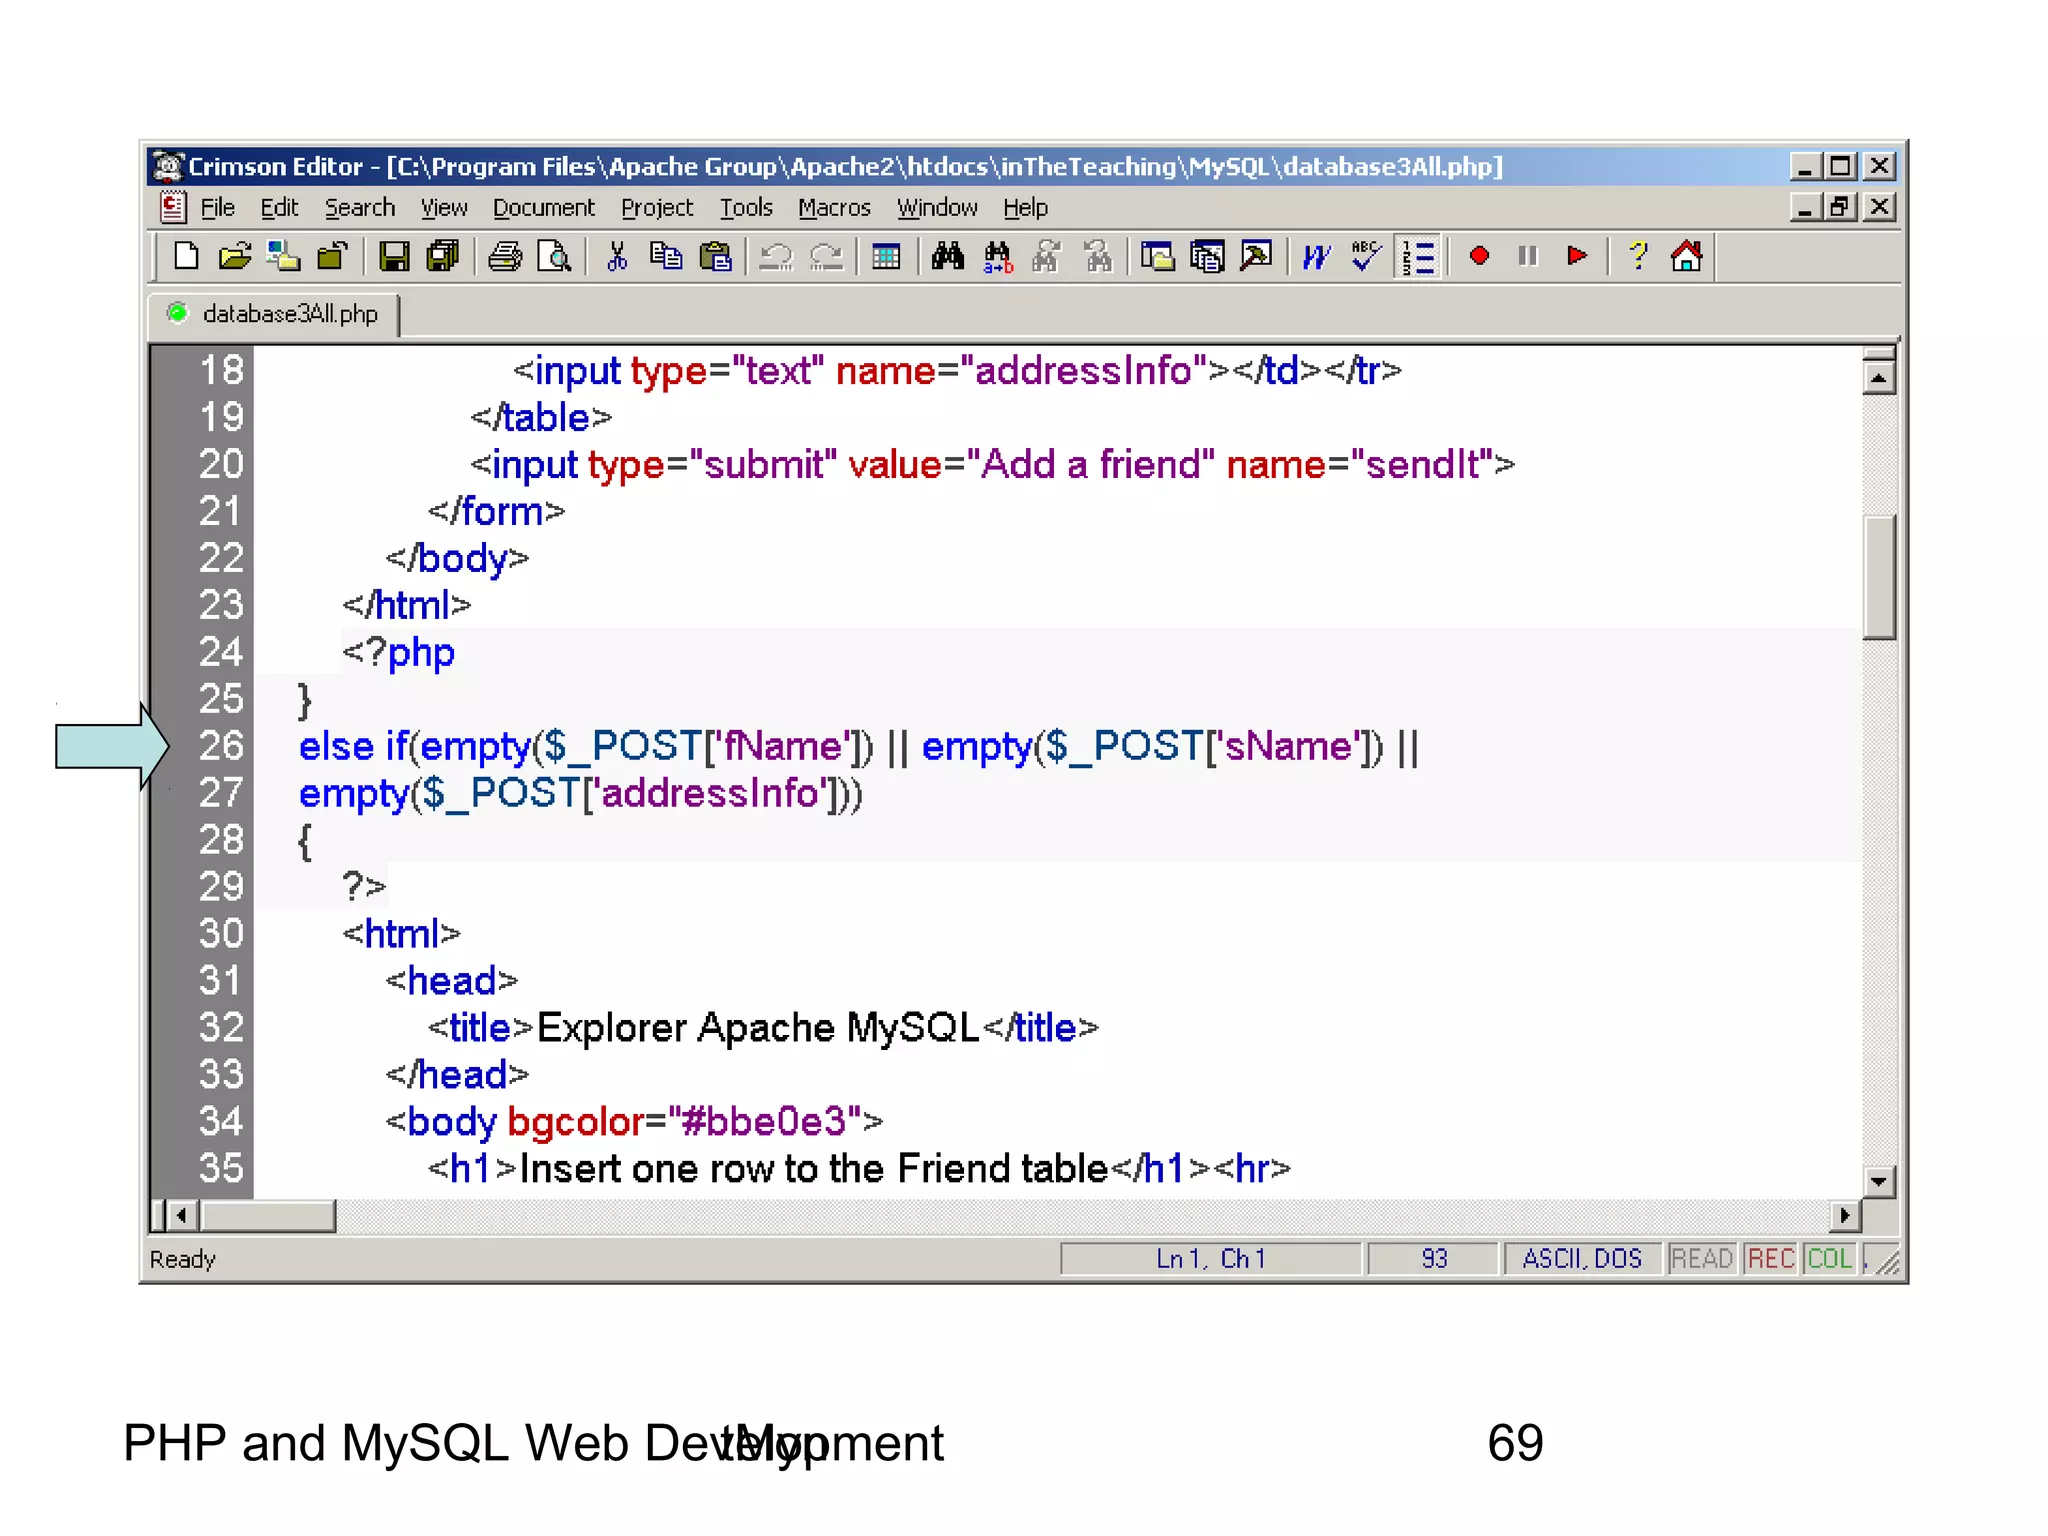Redo with the Redo arrow icon
The image size is (2048, 1536).
coord(826,257)
